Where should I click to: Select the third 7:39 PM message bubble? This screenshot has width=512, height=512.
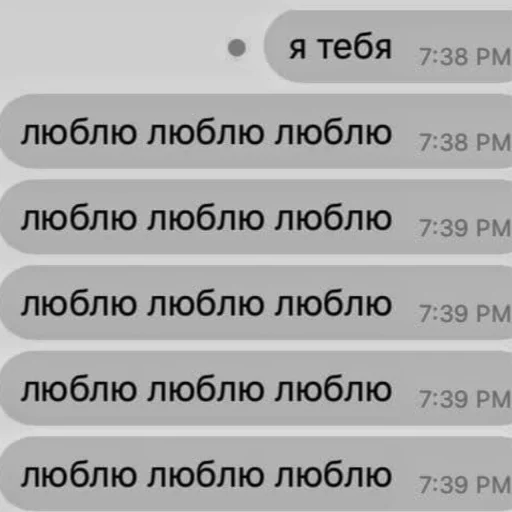pyautogui.click(x=256, y=388)
